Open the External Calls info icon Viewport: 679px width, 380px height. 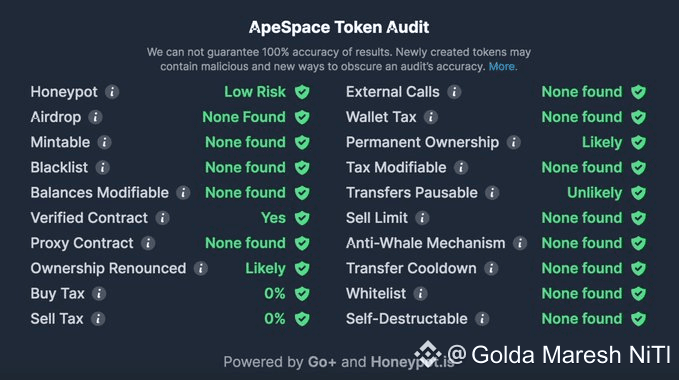[x=454, y=92]
